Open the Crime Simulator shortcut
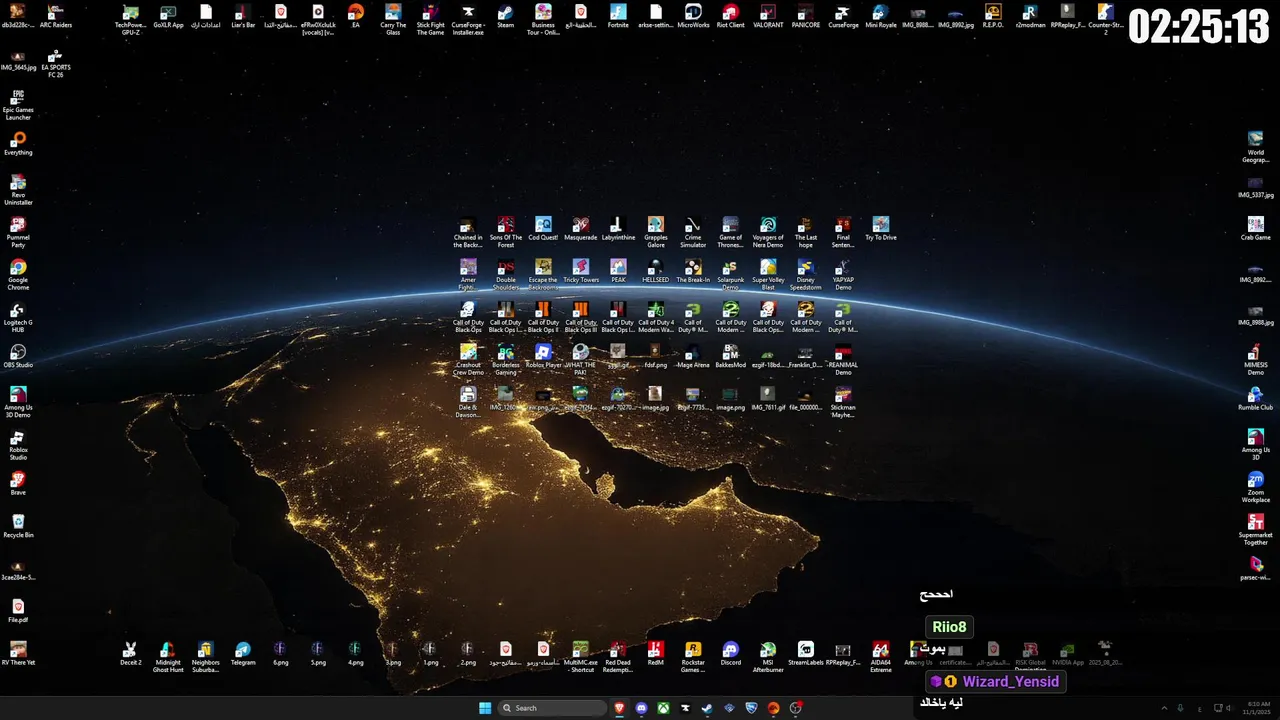This screenshot has width=1280, height=720. click(693, 232)
